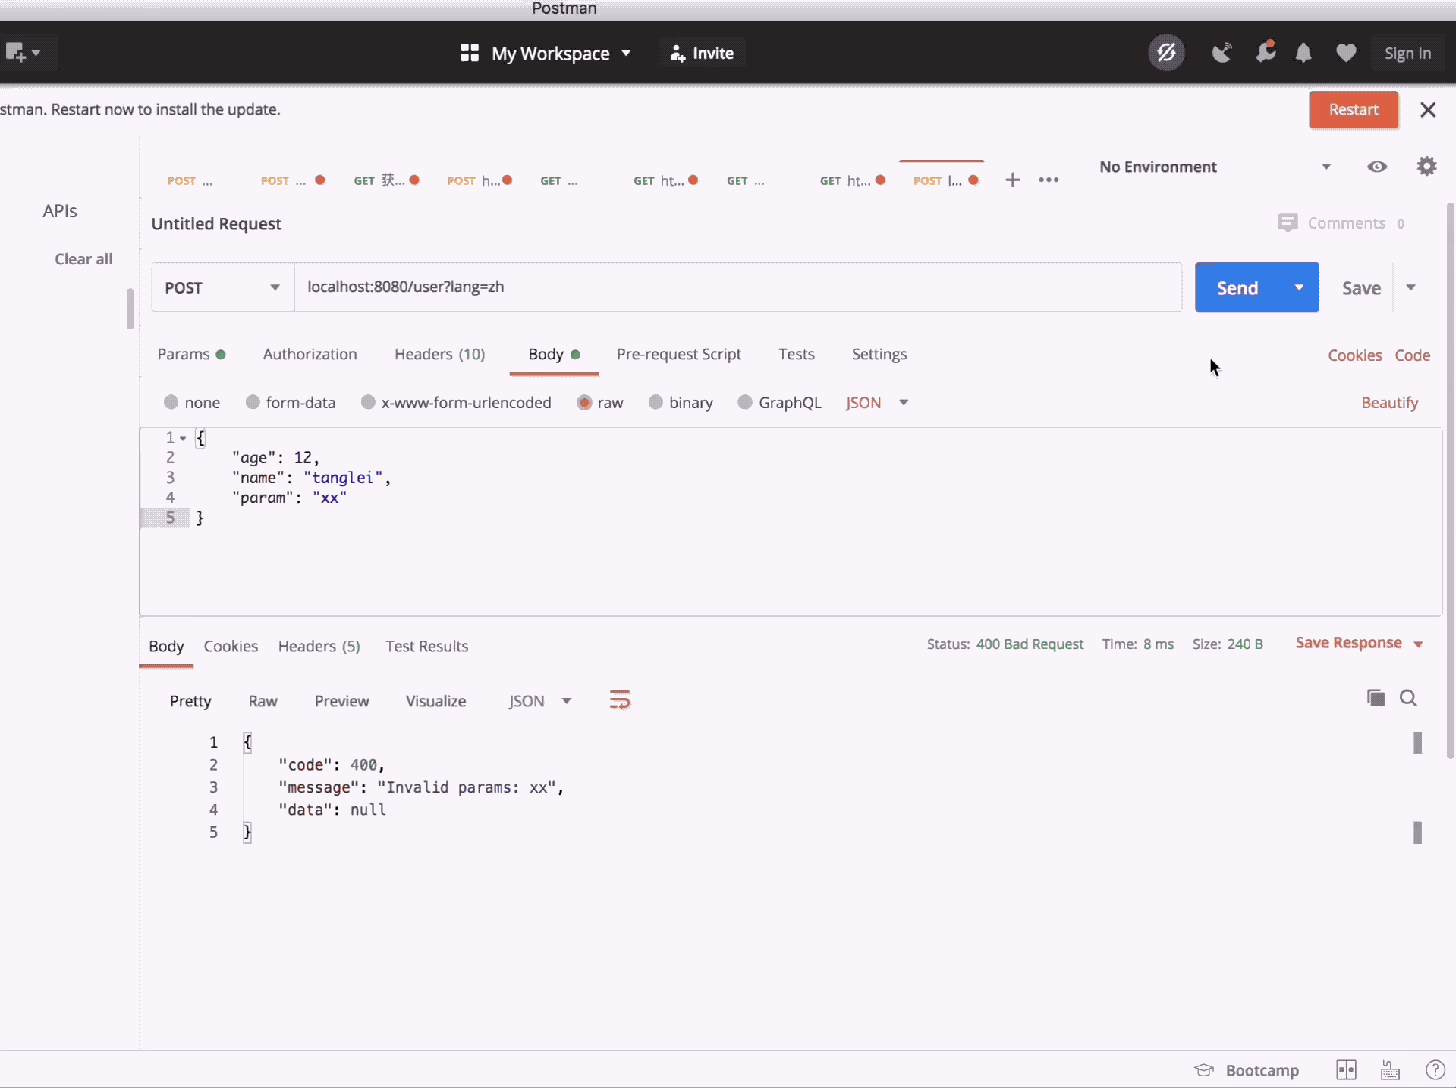Open the capture requests satellite icon
This screenshot has height=1088, width=1456.
click(1221, 53)
